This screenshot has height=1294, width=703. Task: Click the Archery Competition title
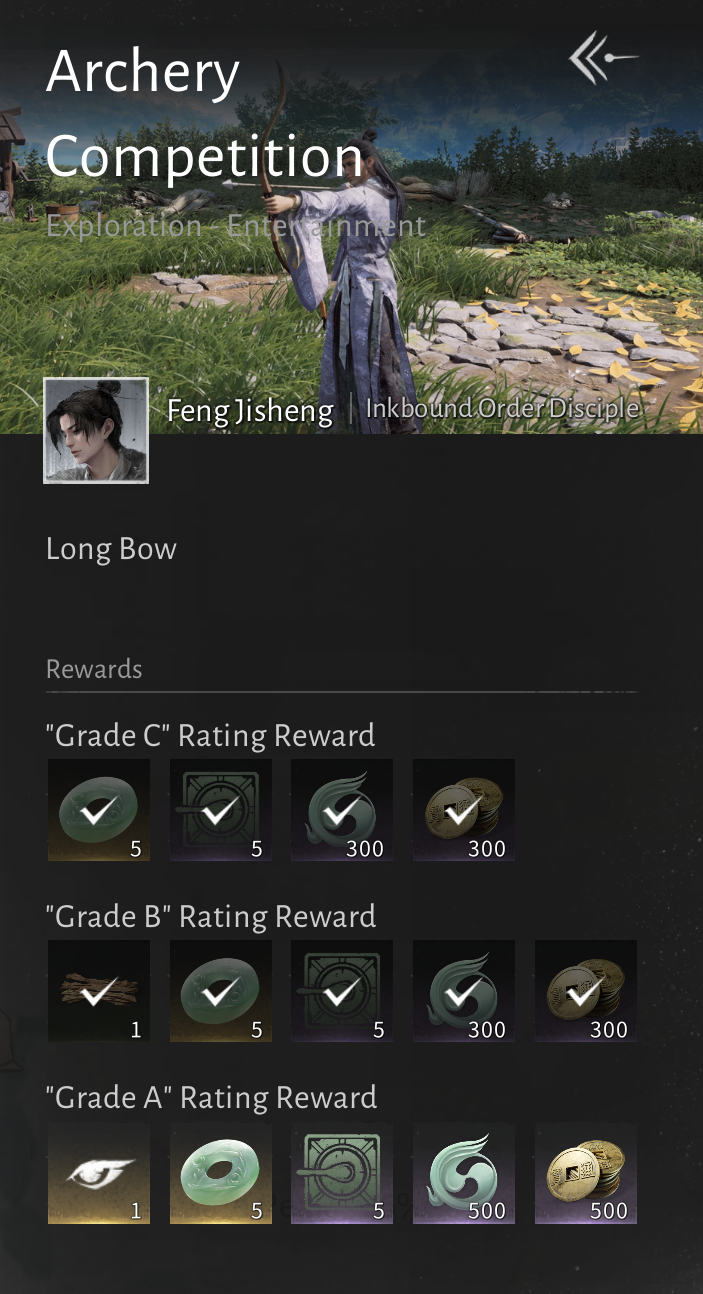[x=205, y=115]
